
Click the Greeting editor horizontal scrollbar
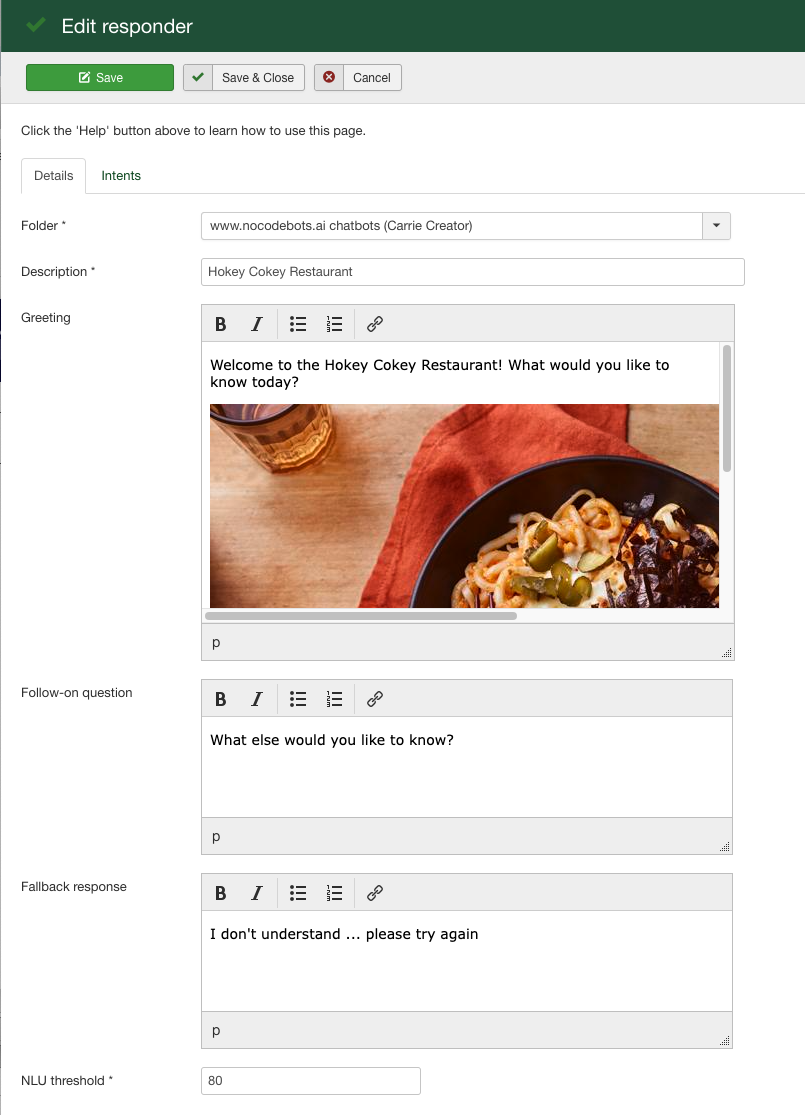coord(360,616)
